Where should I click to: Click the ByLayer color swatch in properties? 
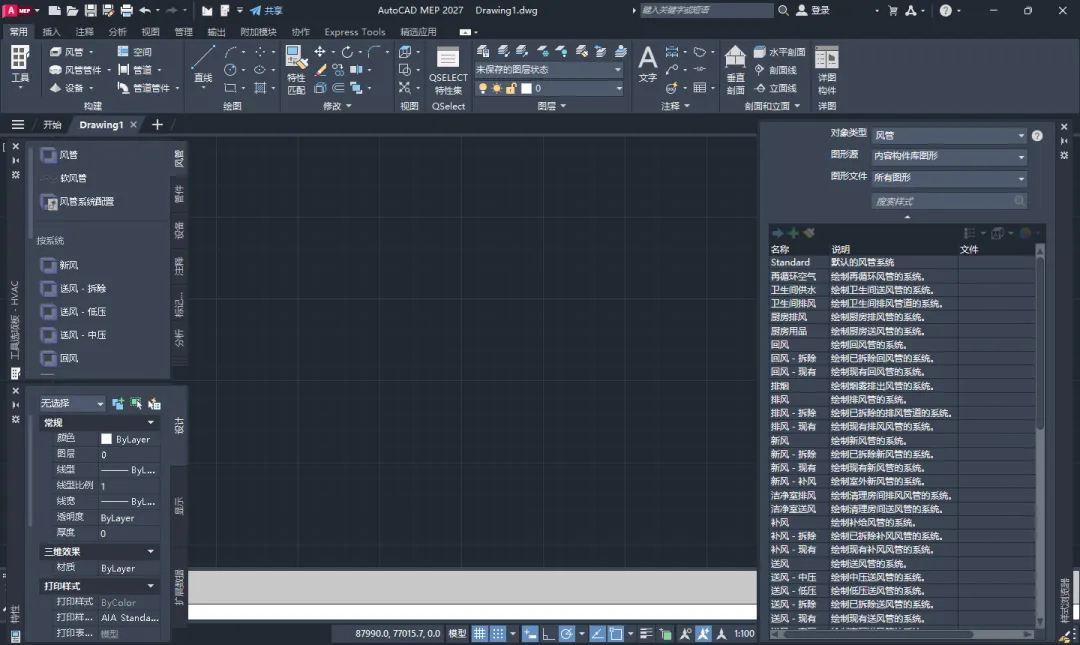(x=106, y=439)
